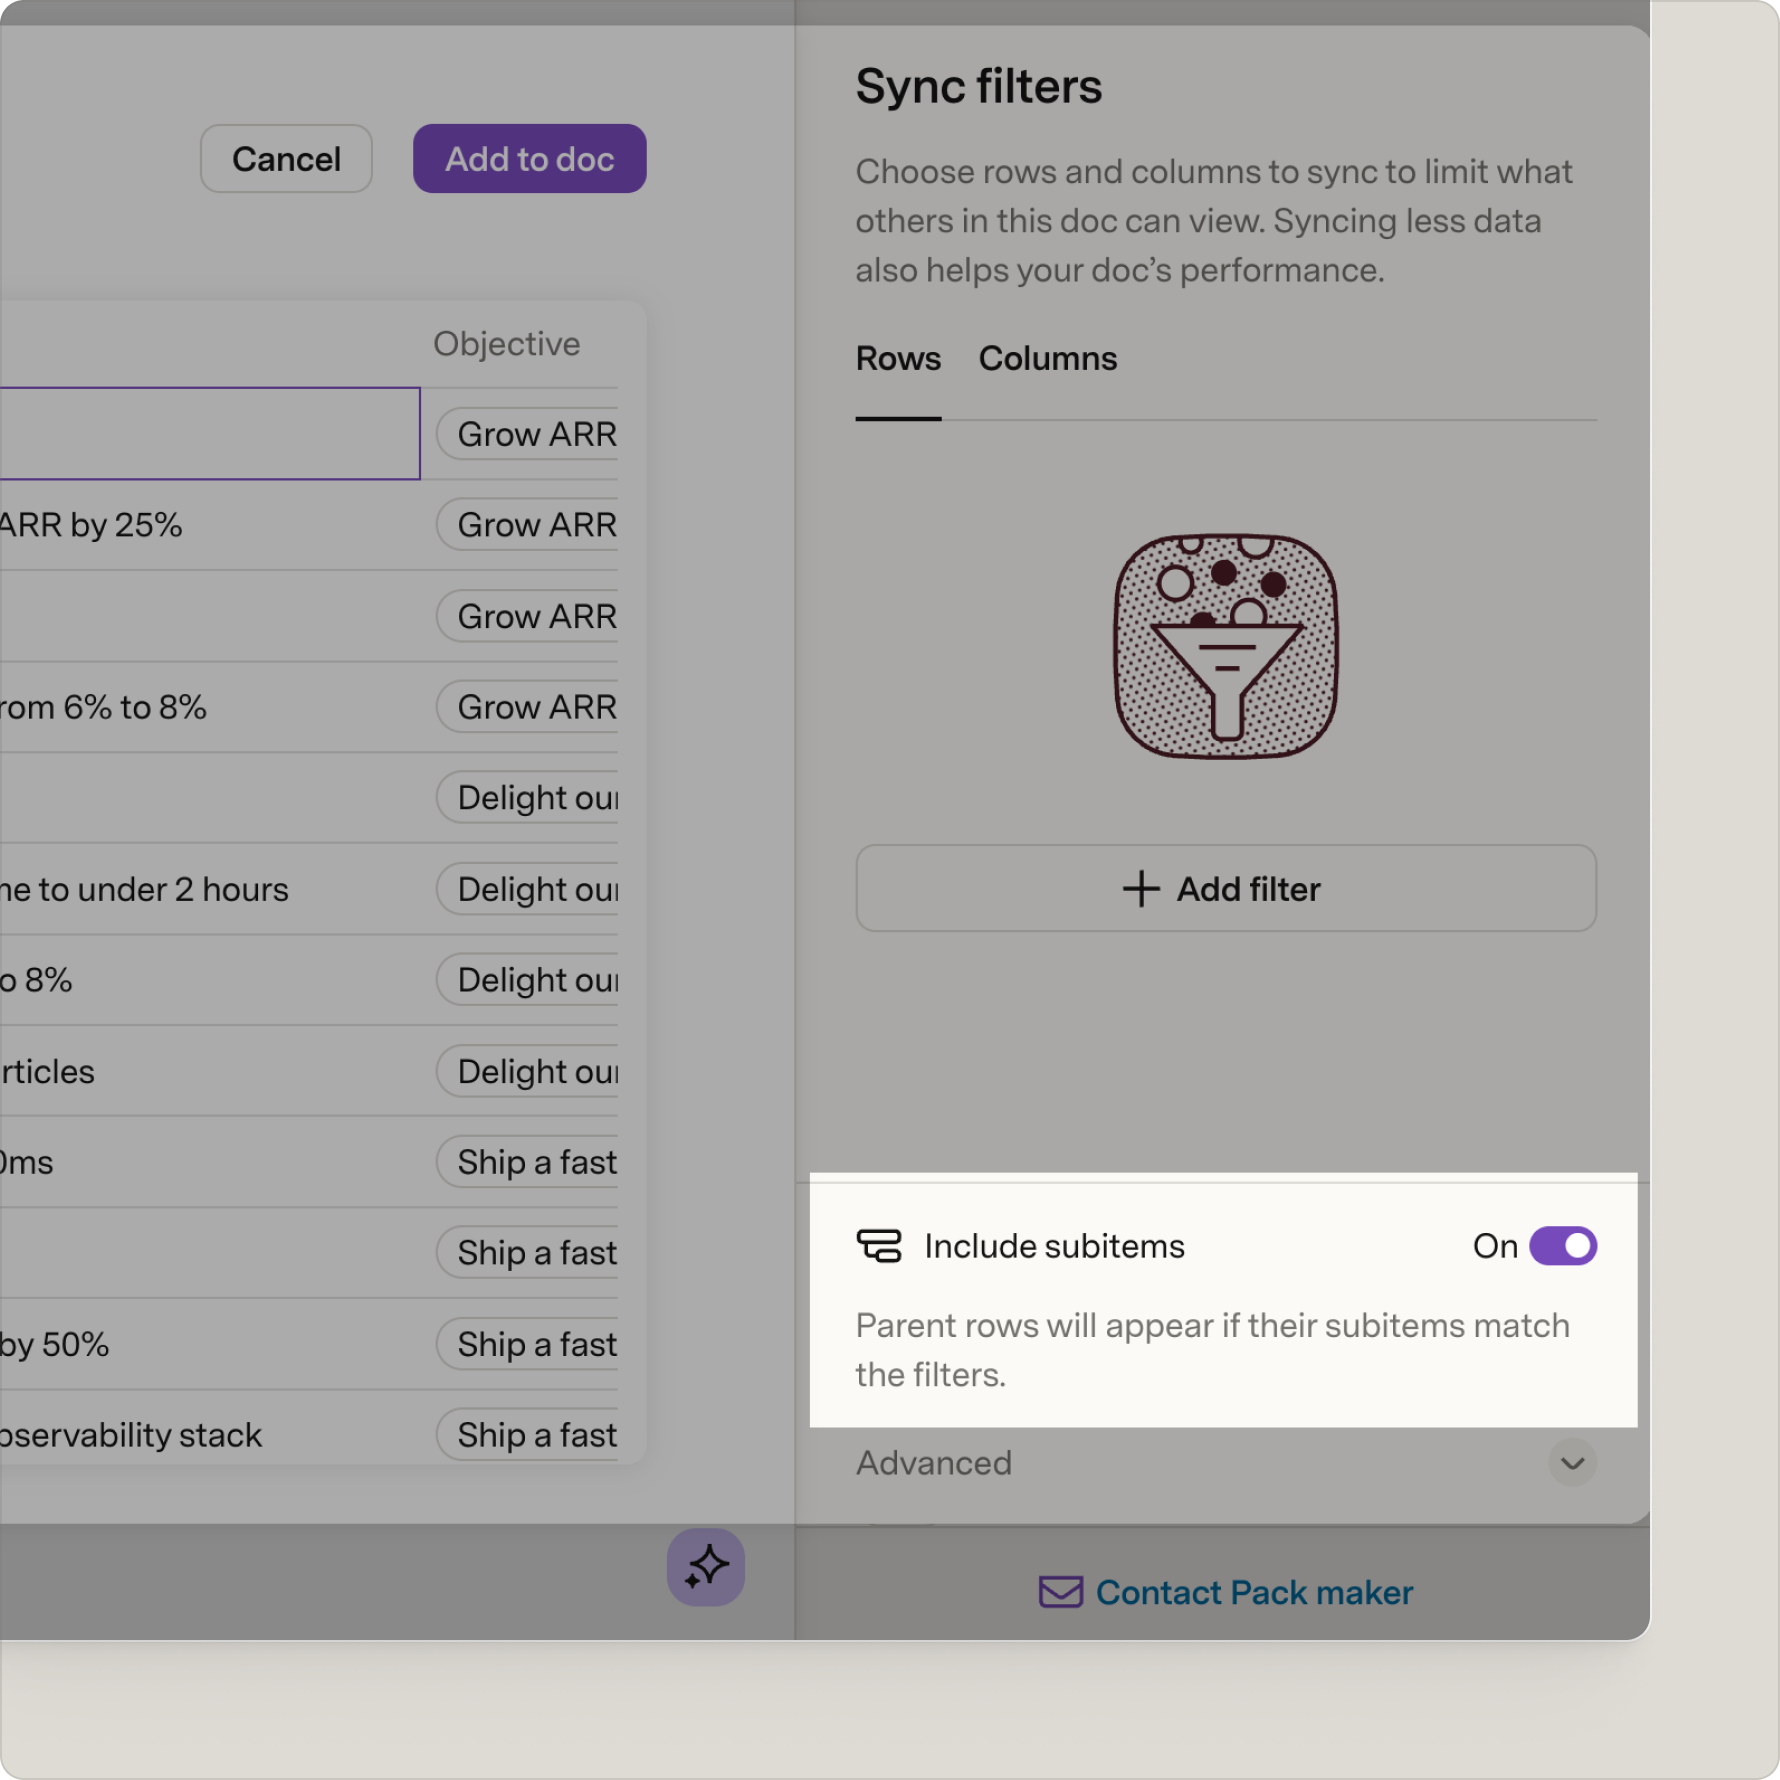Add a new sync filter

click(1226, 889)
